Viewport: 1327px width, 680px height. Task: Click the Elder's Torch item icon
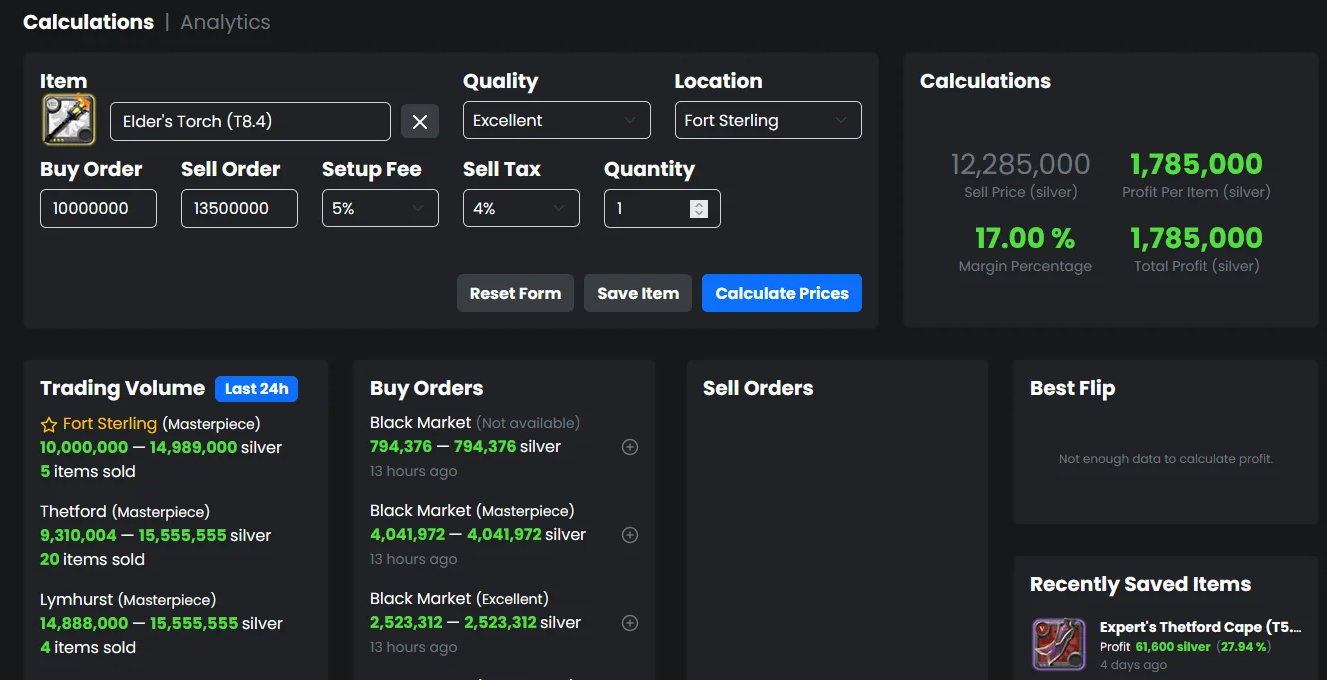69,119
